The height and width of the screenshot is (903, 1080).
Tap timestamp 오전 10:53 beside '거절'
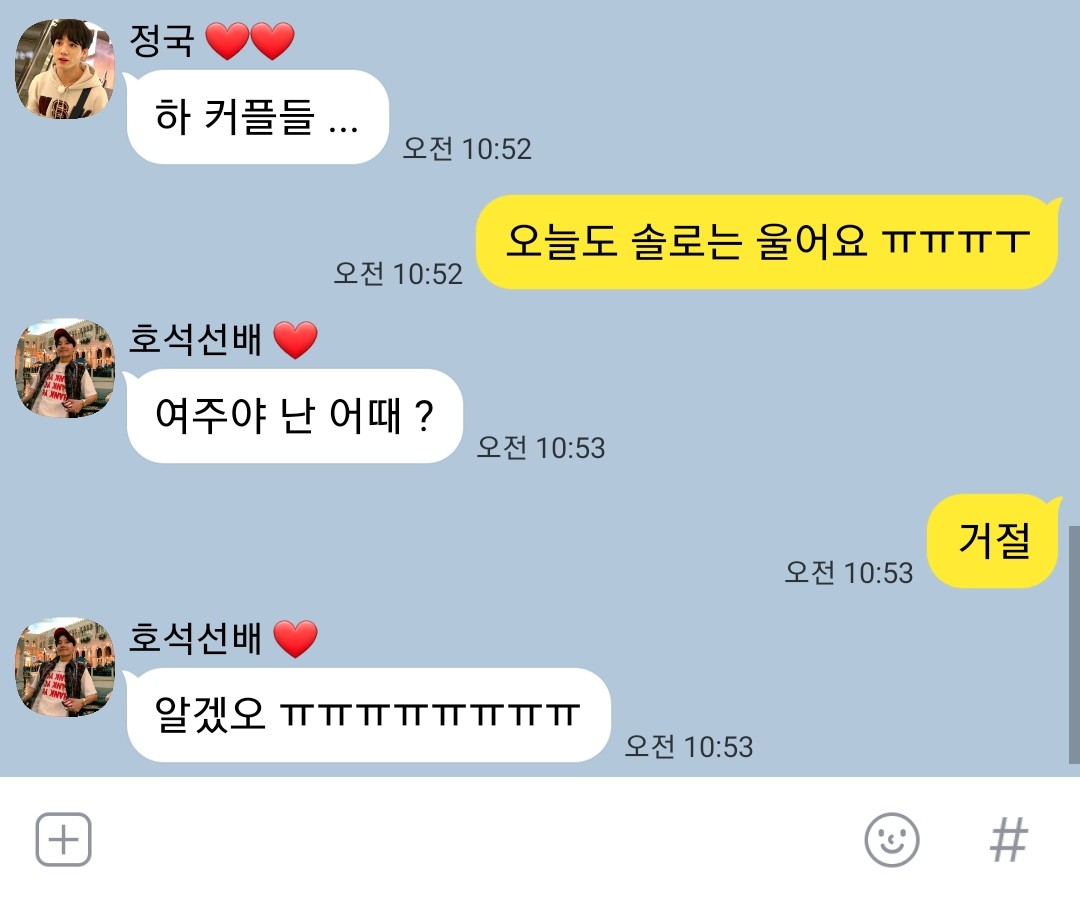coord(849,572)
